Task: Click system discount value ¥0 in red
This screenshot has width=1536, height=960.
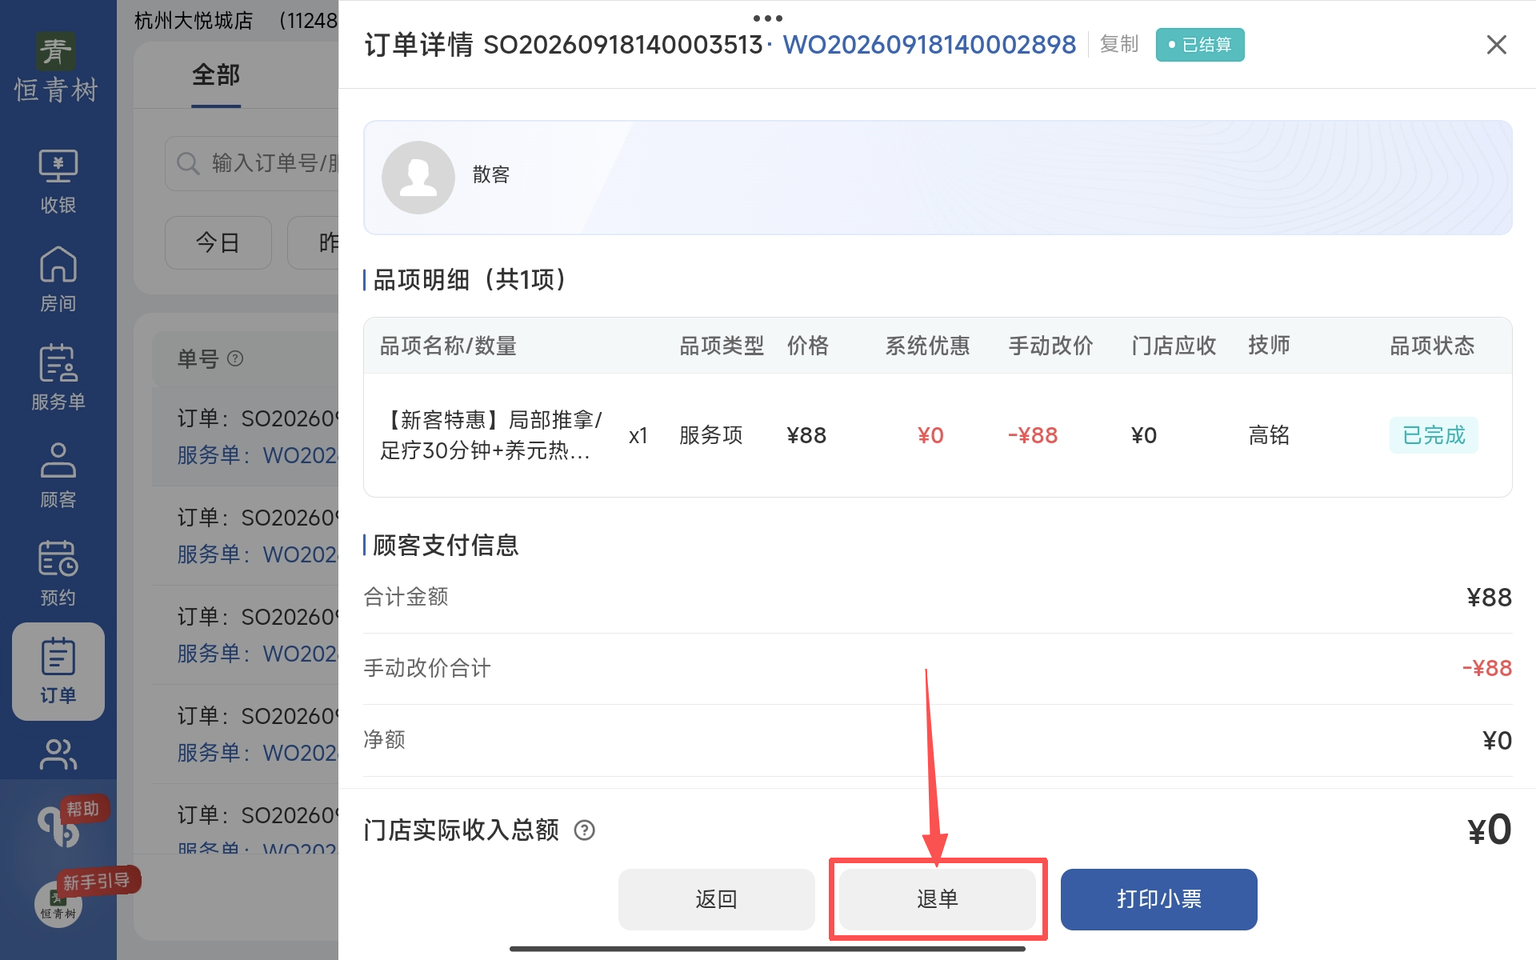Action: 931,435
